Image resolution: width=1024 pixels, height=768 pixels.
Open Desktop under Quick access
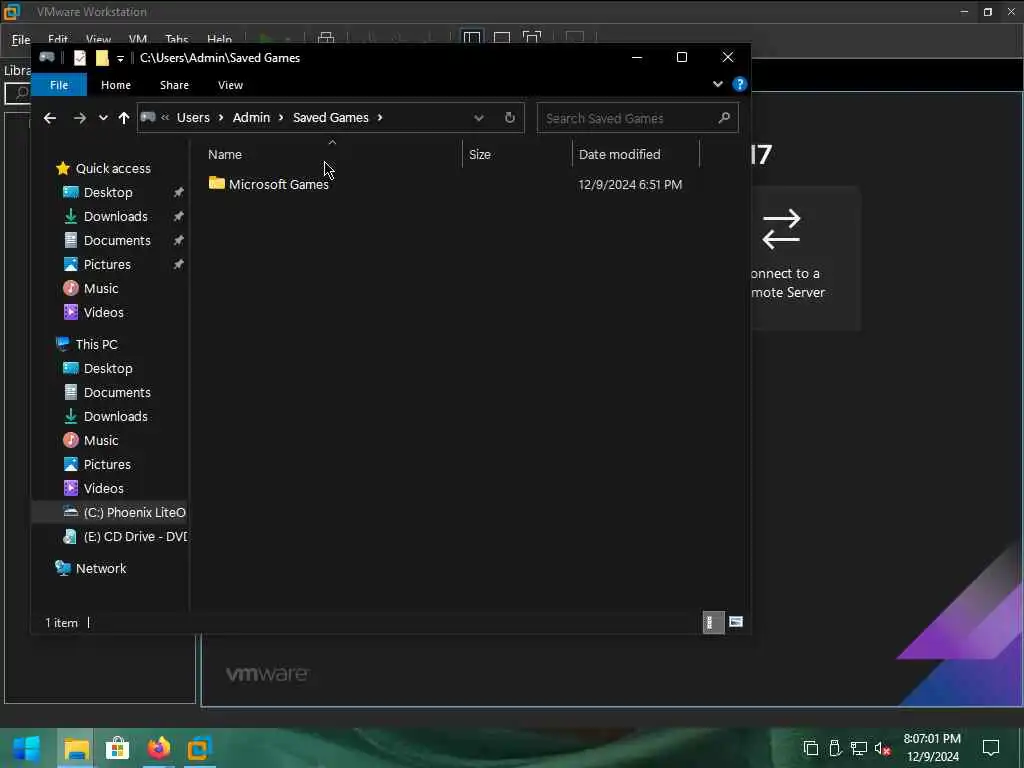[108, 193]
